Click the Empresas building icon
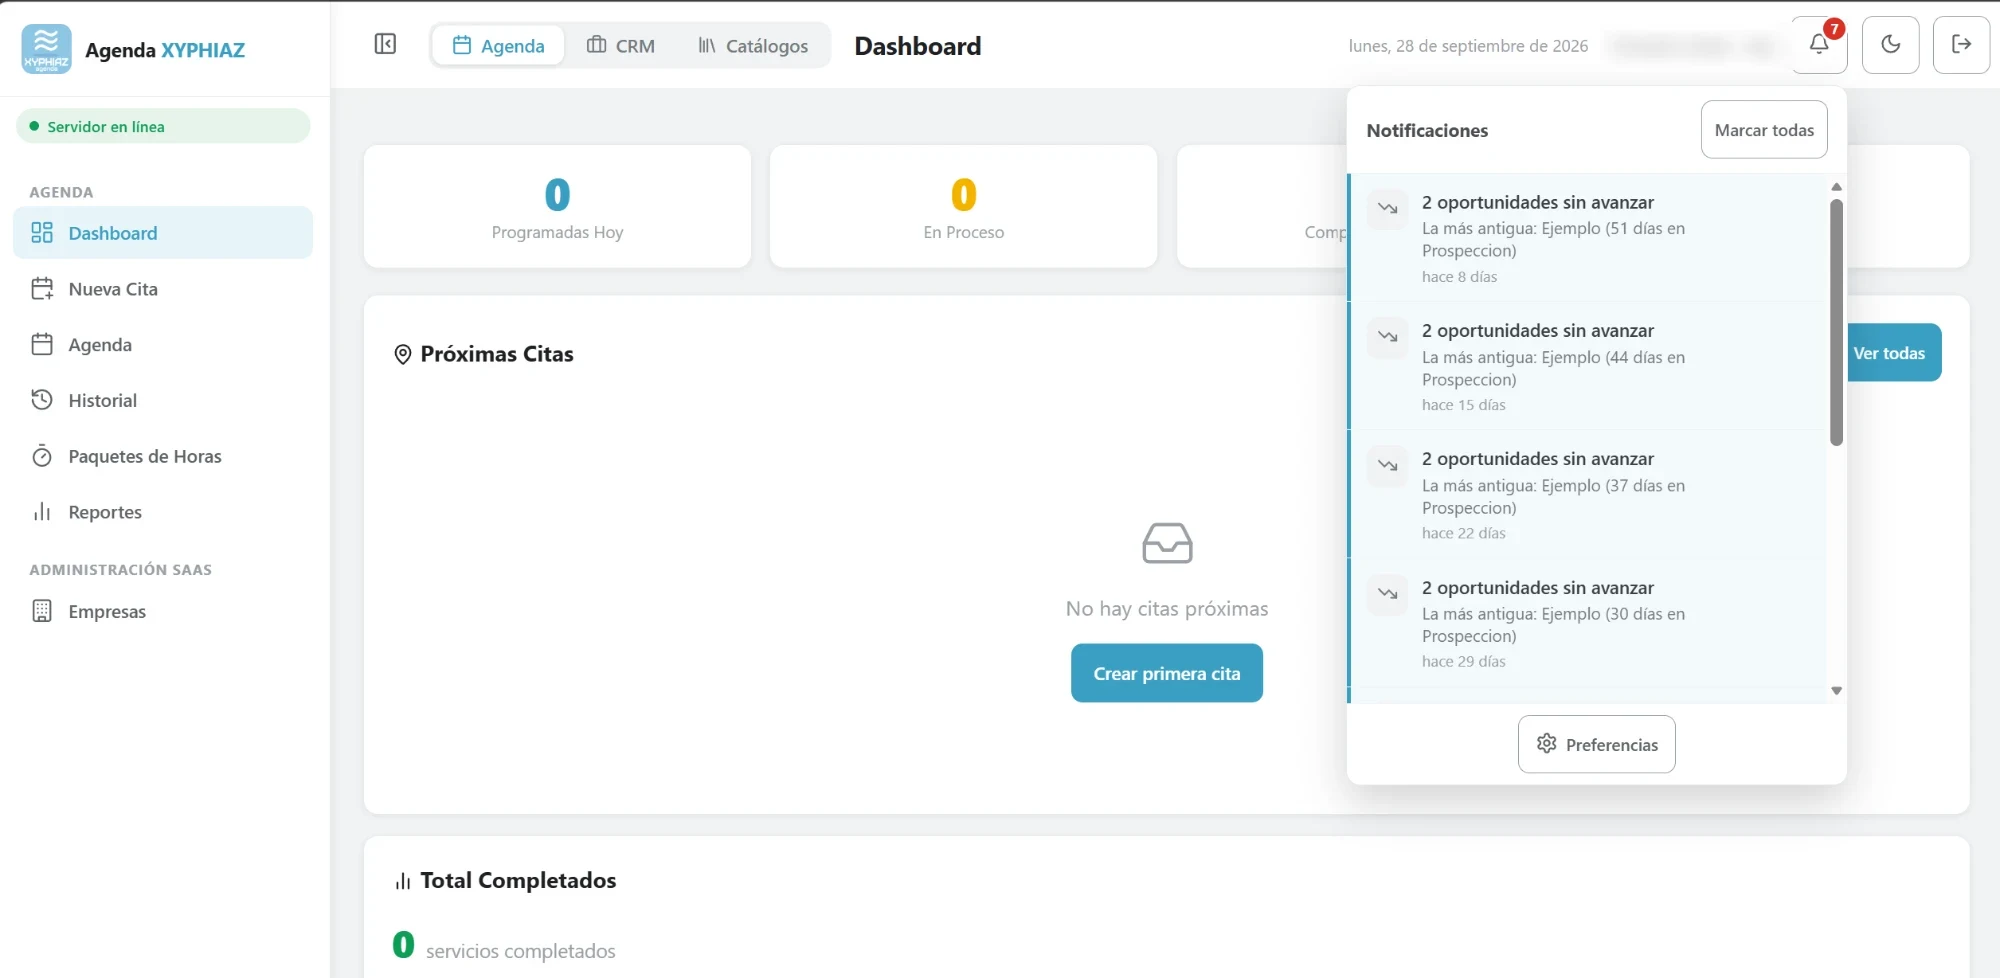The height and width of the screenshot is (978, 2000). tap(42, 611)
